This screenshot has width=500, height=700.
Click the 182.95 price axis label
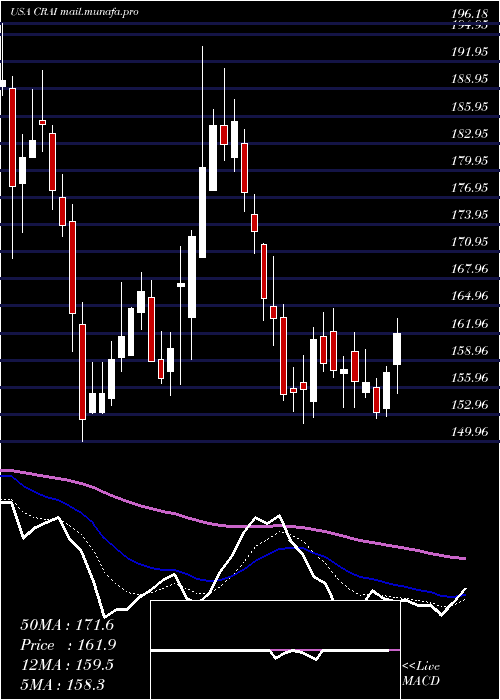(x=469, y=133)
